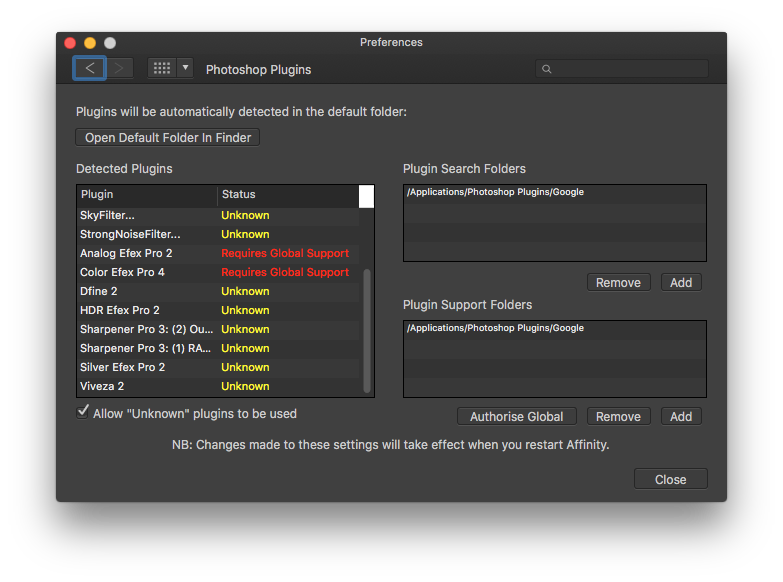This screenshot has height=582, width=783.
Task: Select Sharpener Pro 3: (1) RA... row
Action: click(218, 348)
